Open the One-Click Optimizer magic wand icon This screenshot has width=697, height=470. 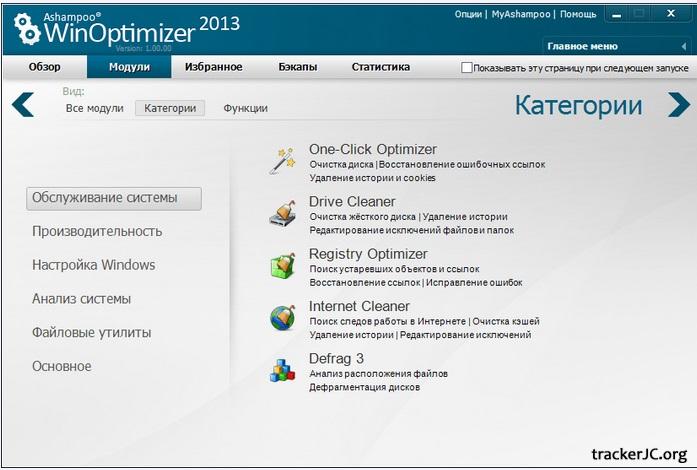282,161
